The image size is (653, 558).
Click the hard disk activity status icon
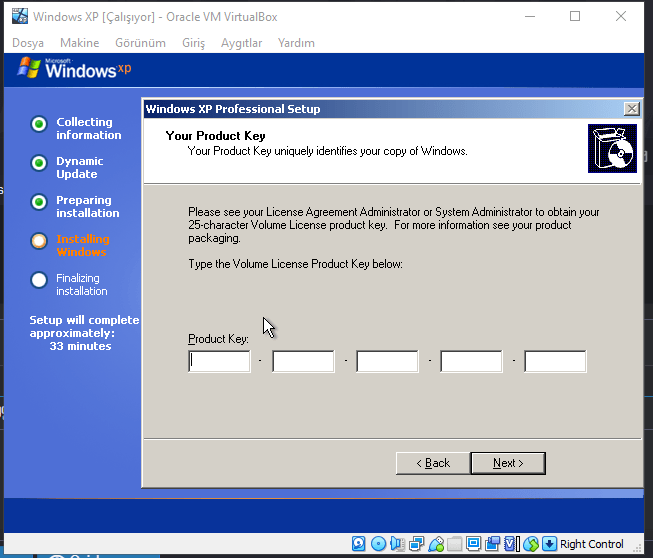(359, 544)
